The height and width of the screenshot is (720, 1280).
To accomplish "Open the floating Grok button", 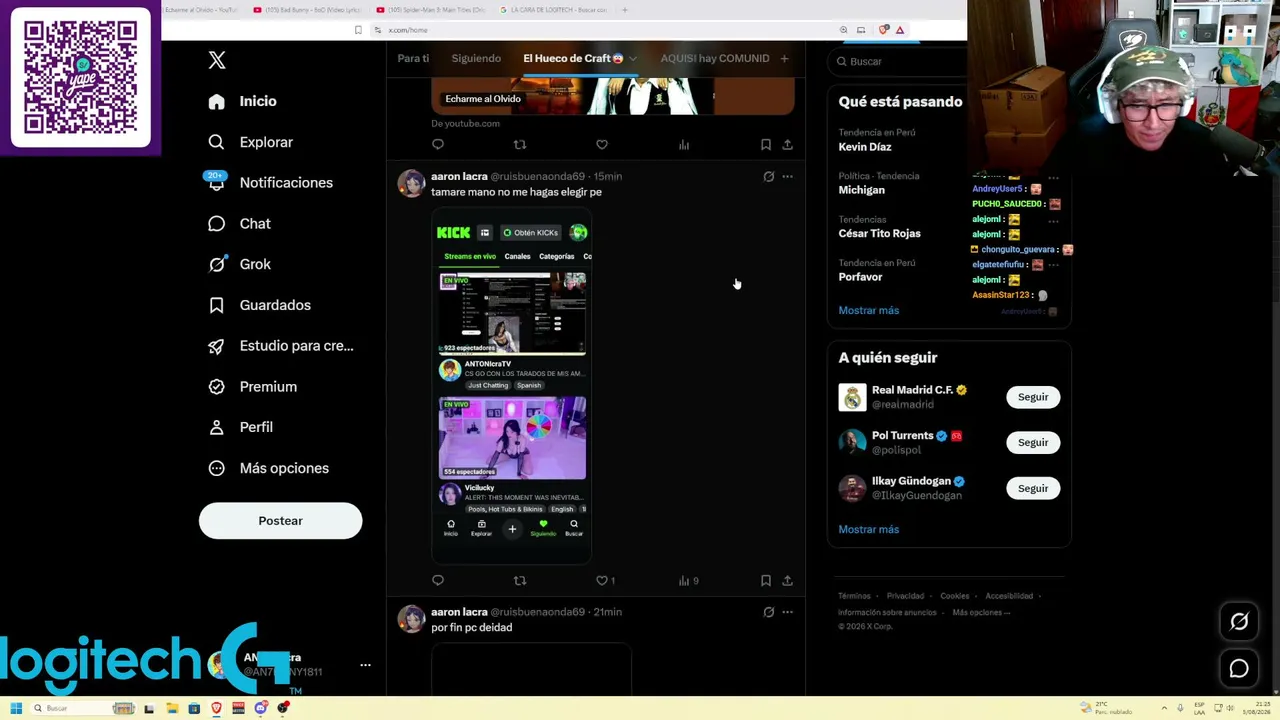I will coord(1239,622).
